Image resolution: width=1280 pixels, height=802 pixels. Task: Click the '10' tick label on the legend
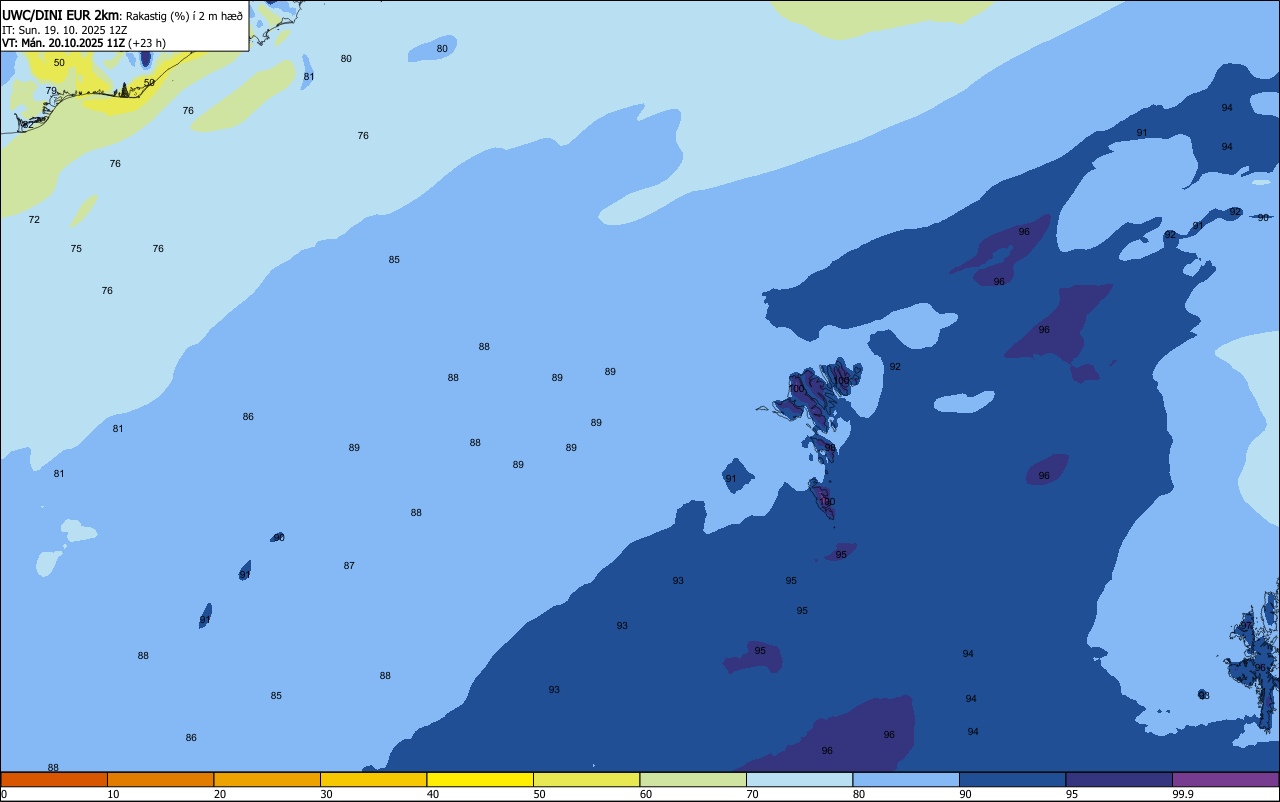pyautogui.click(x=113, y=794)
